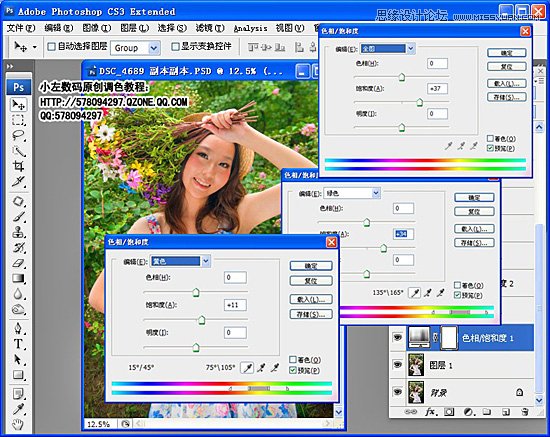Image resolution: width=550 pixels, height=437 pixels.
Task: Select the Rectangular Marquee tool
Action: (18, 120)
